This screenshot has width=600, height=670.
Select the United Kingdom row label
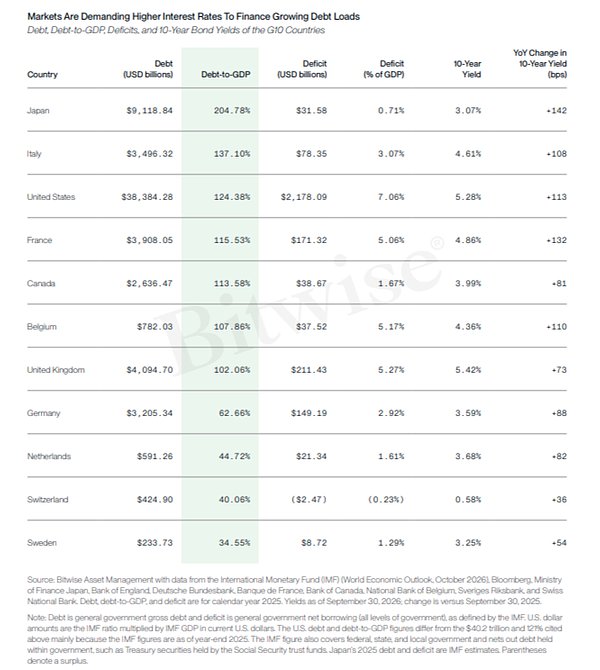point(56,370)
